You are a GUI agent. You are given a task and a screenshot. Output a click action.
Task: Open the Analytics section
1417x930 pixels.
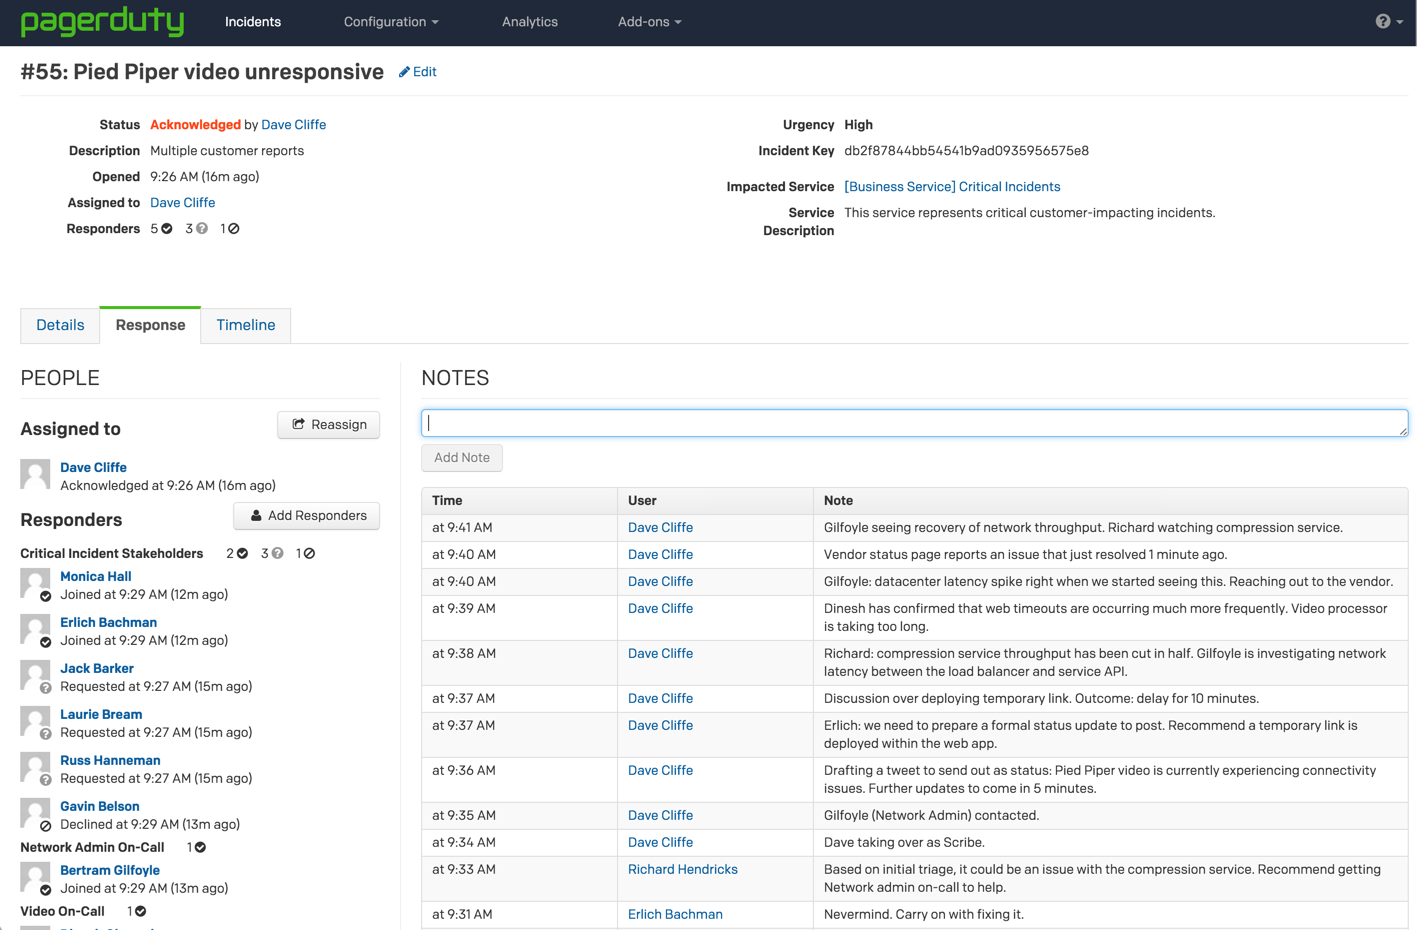point(529,22)
